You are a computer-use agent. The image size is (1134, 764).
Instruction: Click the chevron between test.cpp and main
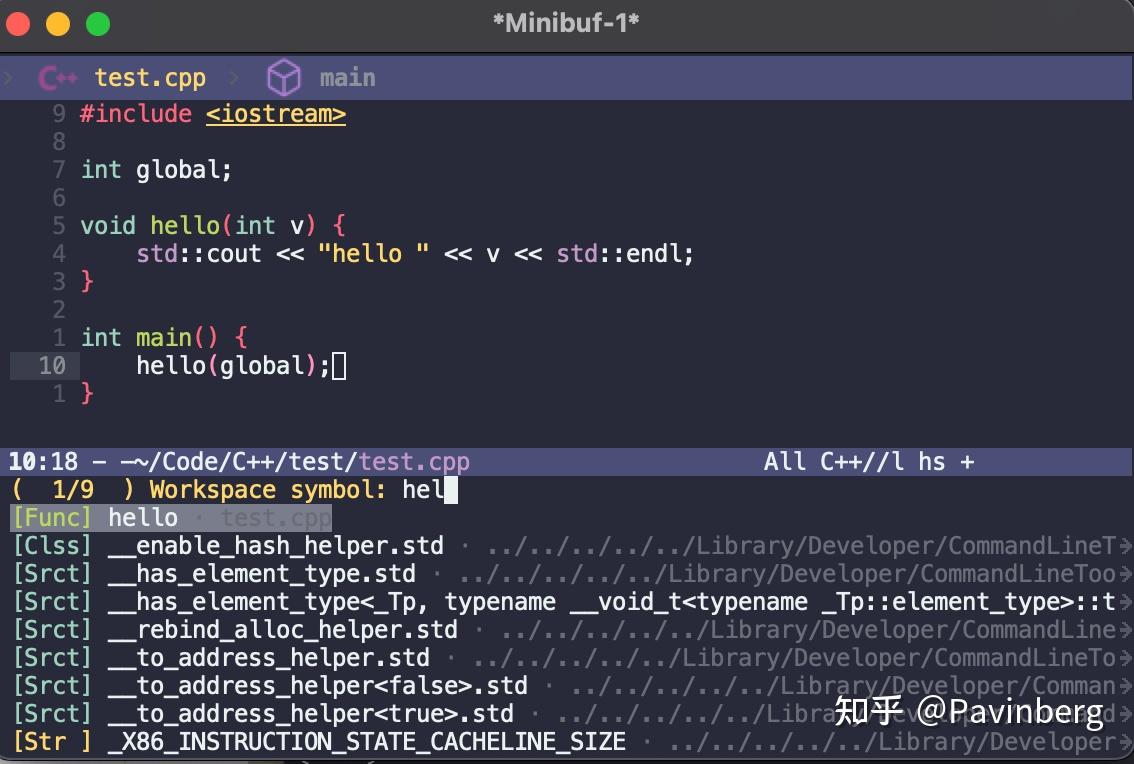click(232, 77)
